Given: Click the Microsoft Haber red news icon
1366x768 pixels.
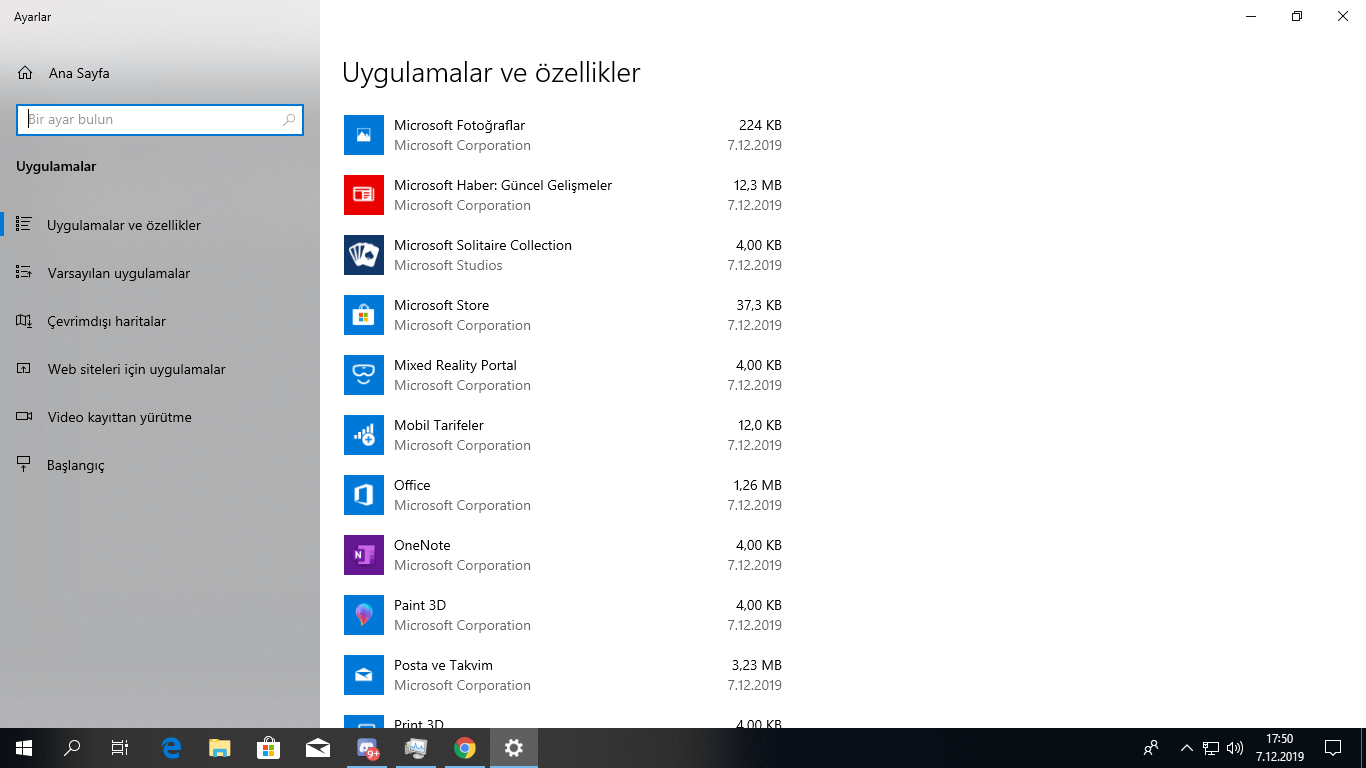Looking at the screenshot, I should 364,195.
